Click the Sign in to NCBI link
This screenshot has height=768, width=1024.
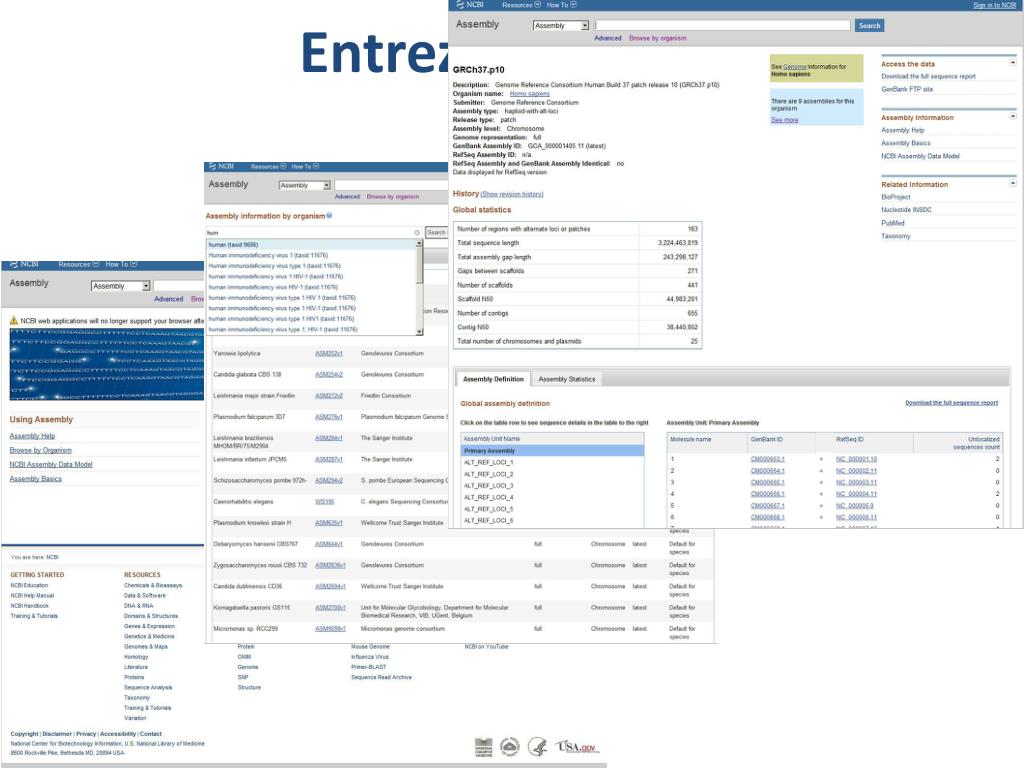(x=994, y=5)
